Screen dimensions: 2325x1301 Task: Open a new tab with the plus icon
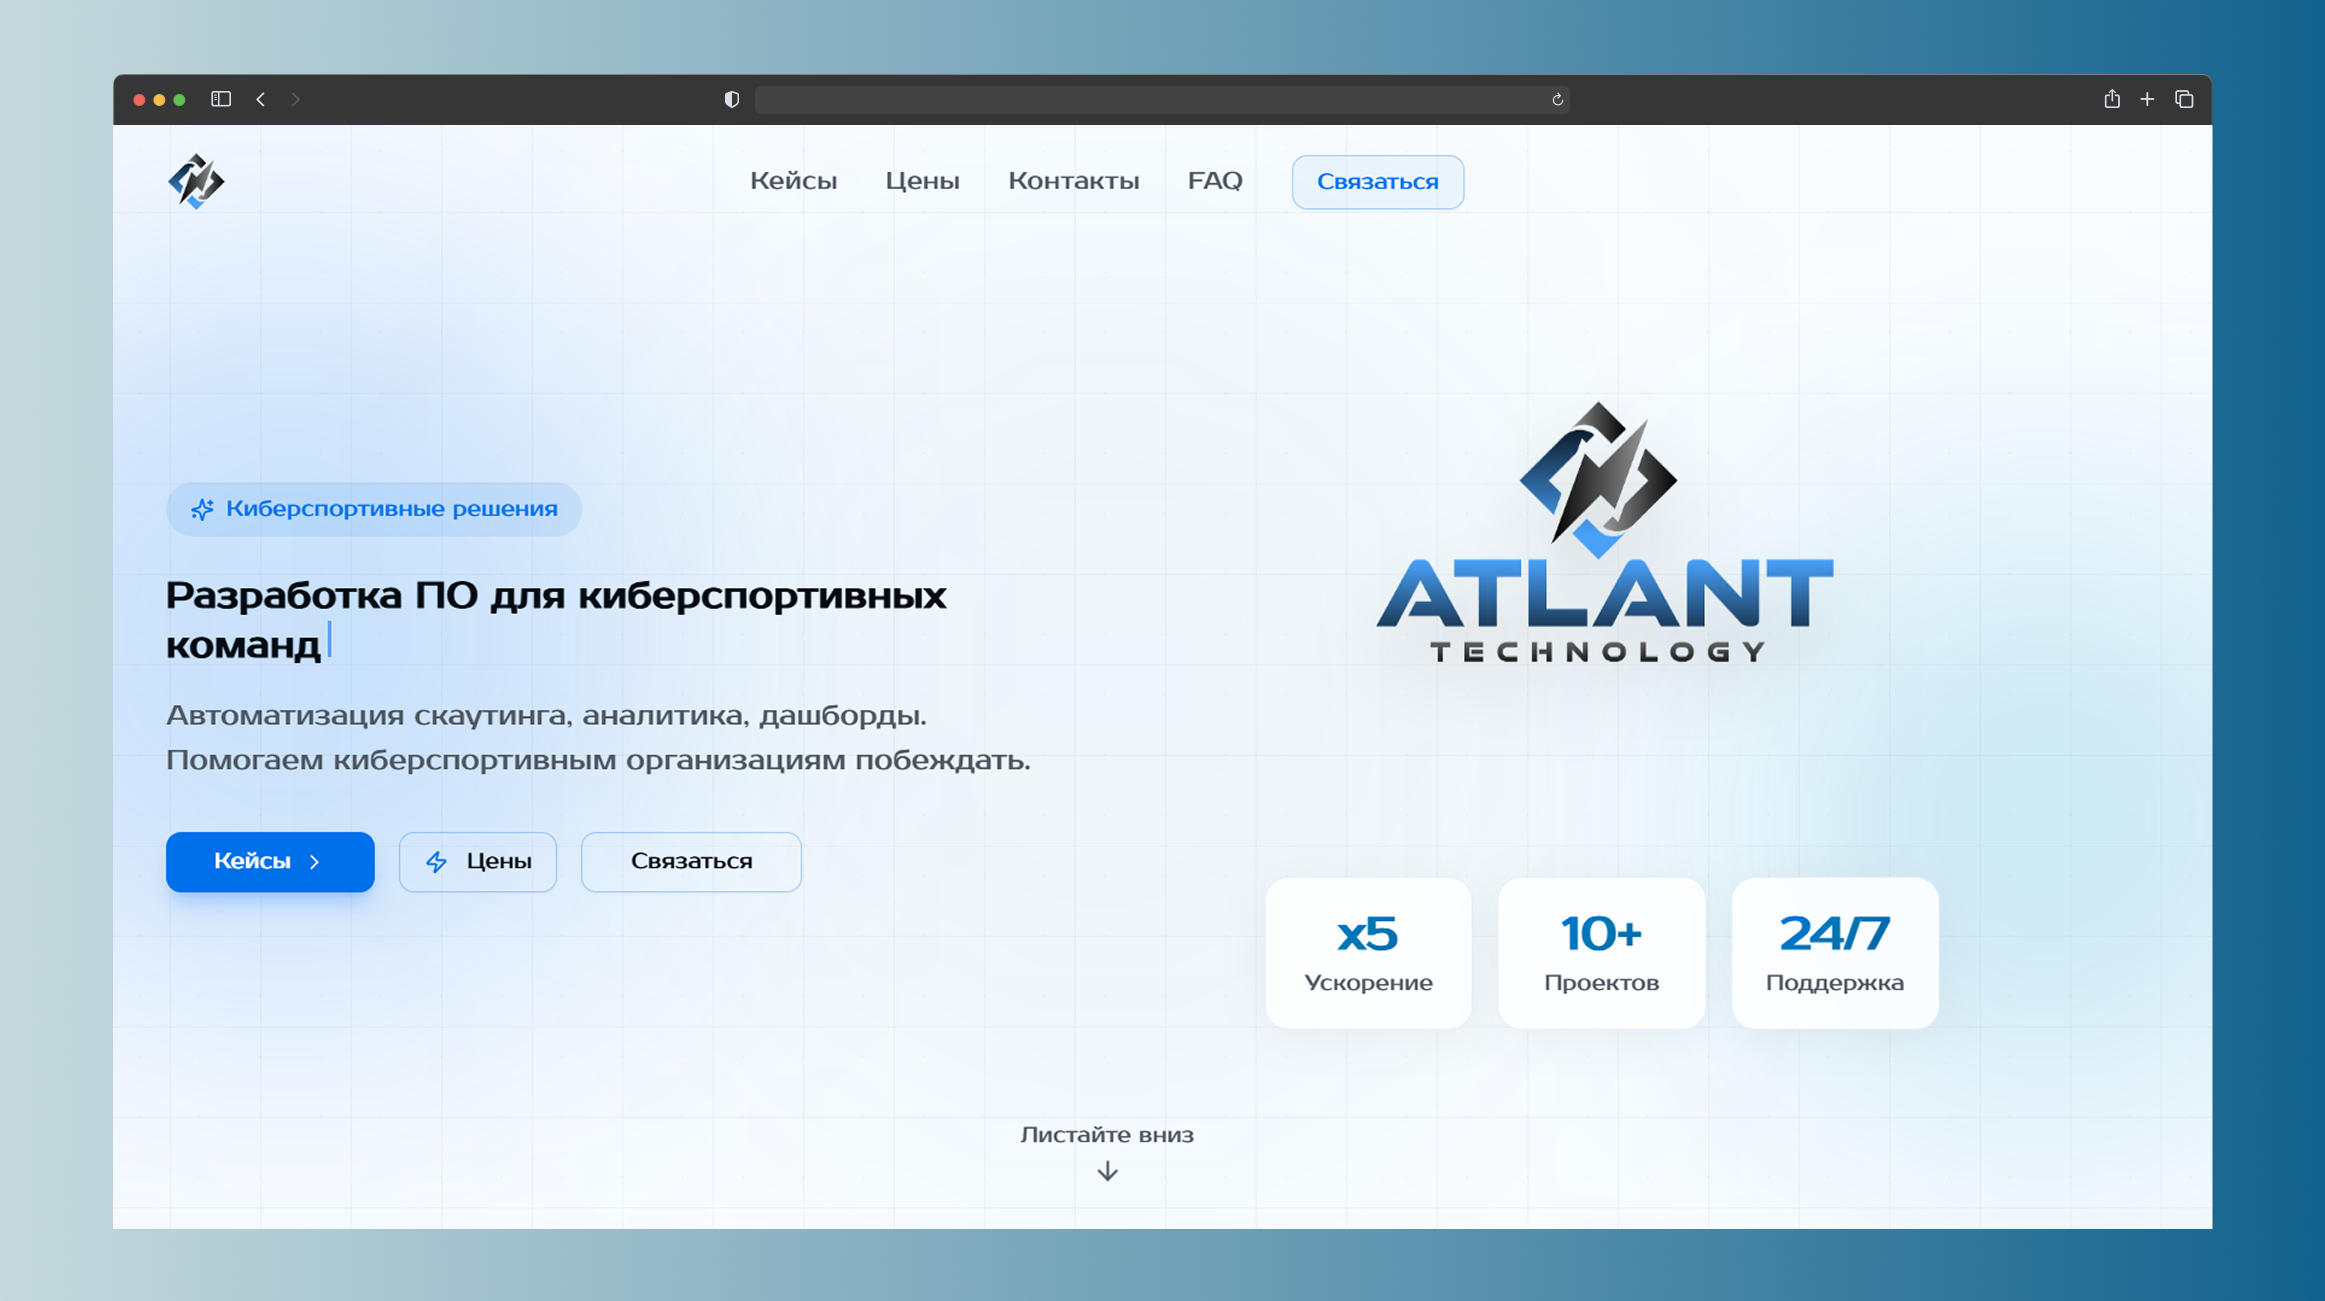[x=2147, y=99]
